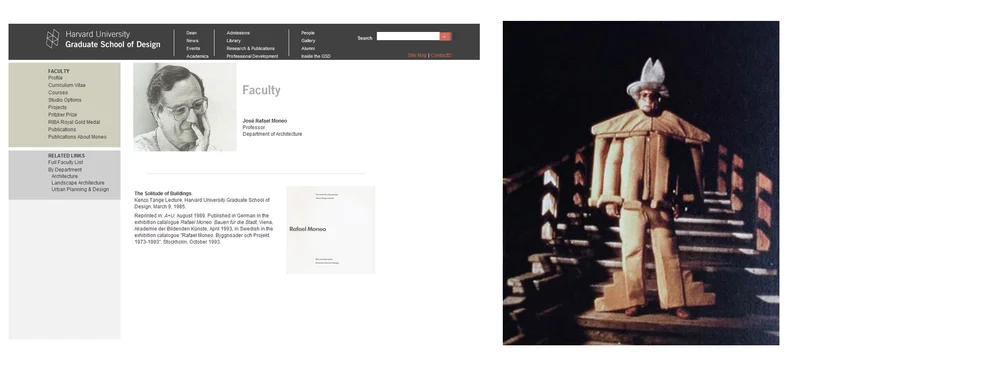The width and height of the screenshot is (1000, 384).
Task: Click the Rafael Moneo book cover thumbnail
Action: pyautogui.click(x=330, y=230)
